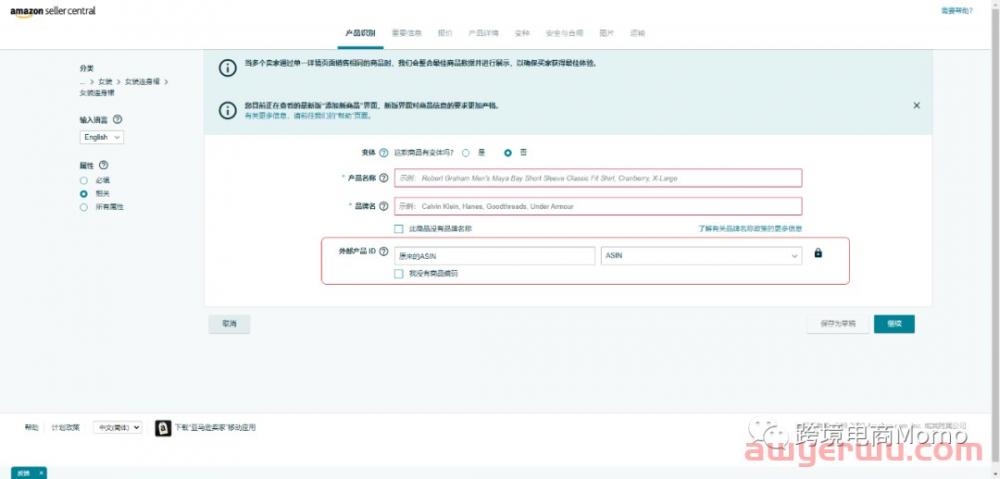Click help icon beside 输入语言
The image size is (1000, 479).
(x=117, y=119)
